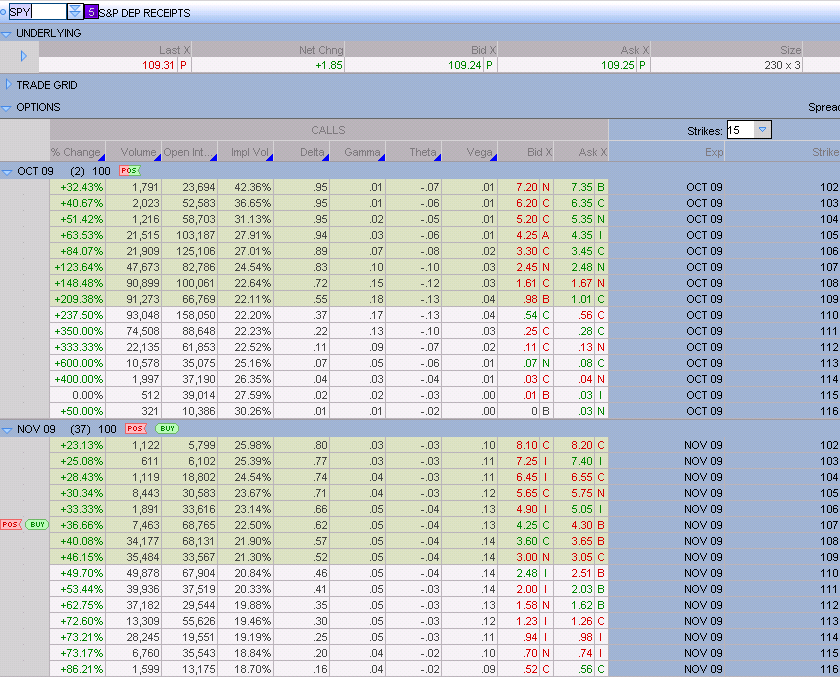Click the purple 5 icon beside the symbol box

pyautogui.click(x=91, y=12)
